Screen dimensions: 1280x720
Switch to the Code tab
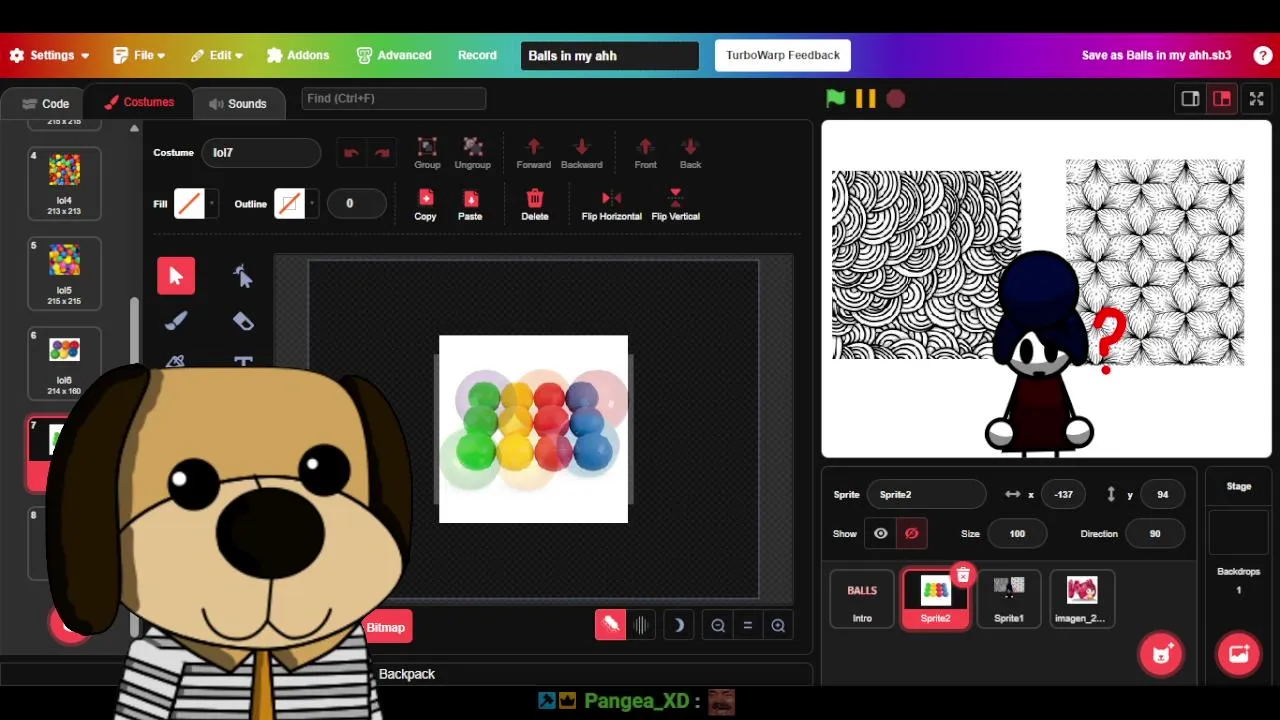(44, 103)
